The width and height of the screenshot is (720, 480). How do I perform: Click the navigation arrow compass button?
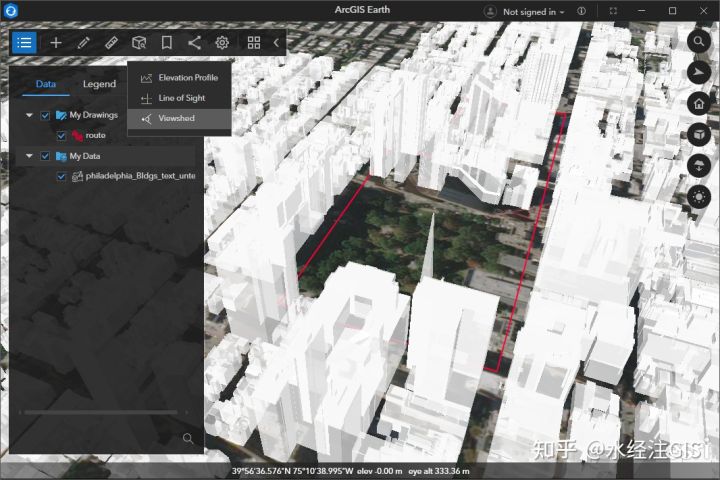pos(699,72)
